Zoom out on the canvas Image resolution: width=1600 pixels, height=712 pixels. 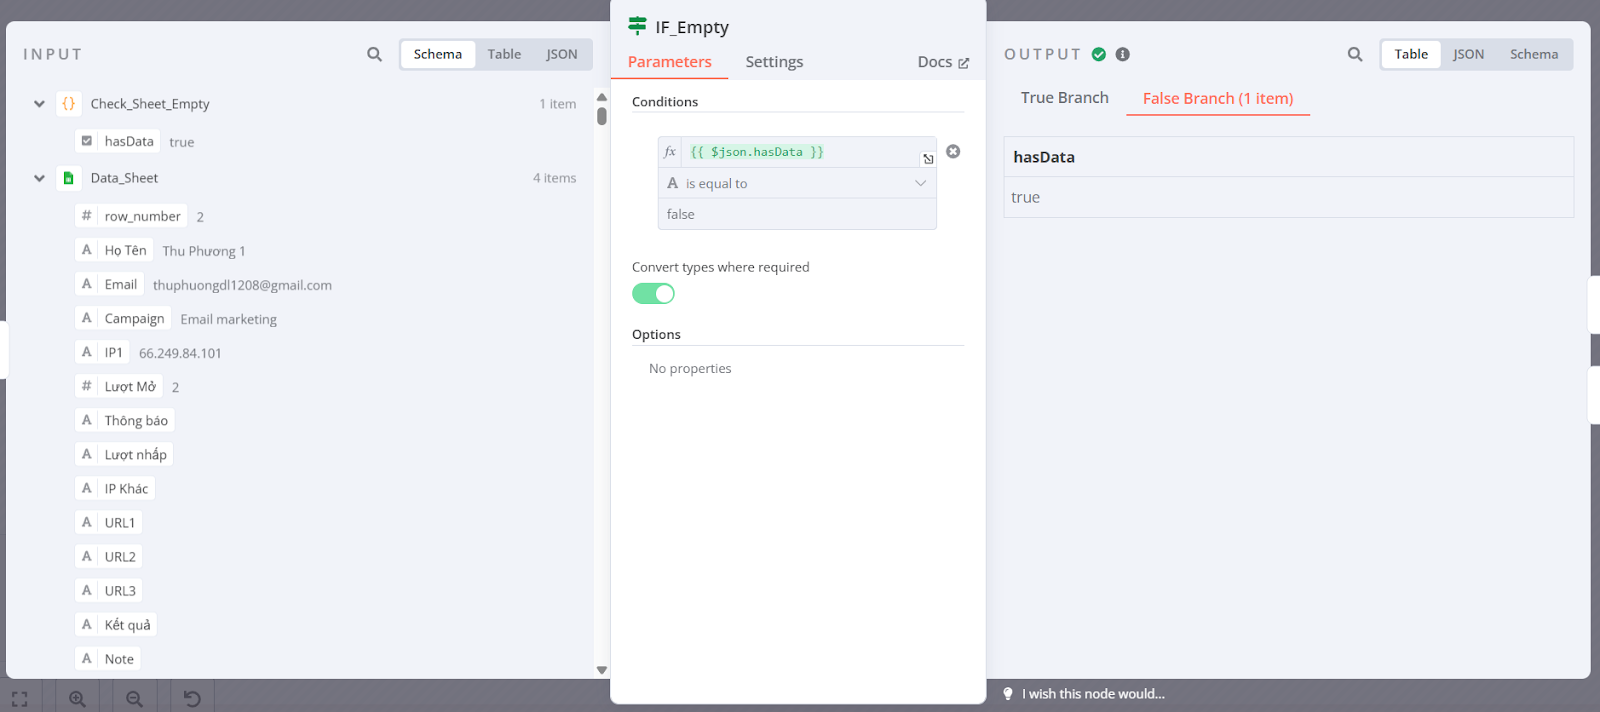(134, 699)
